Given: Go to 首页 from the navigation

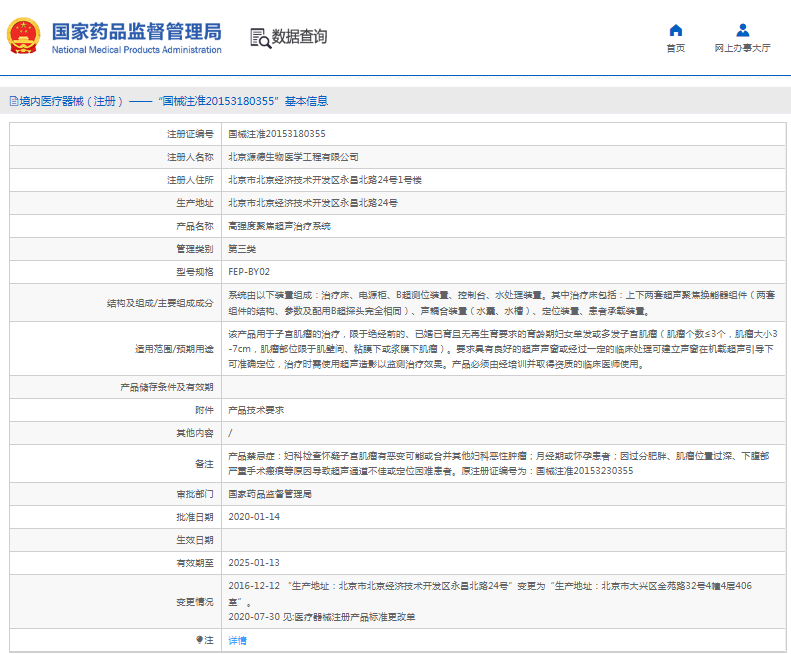Looking at the screenshot, I should pos(676,48).
